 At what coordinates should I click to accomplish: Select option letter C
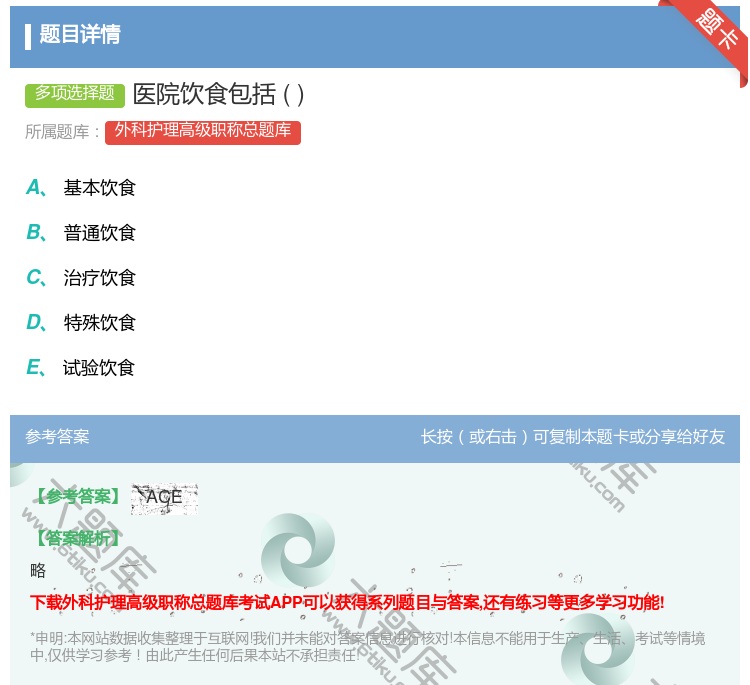point(34,278)
